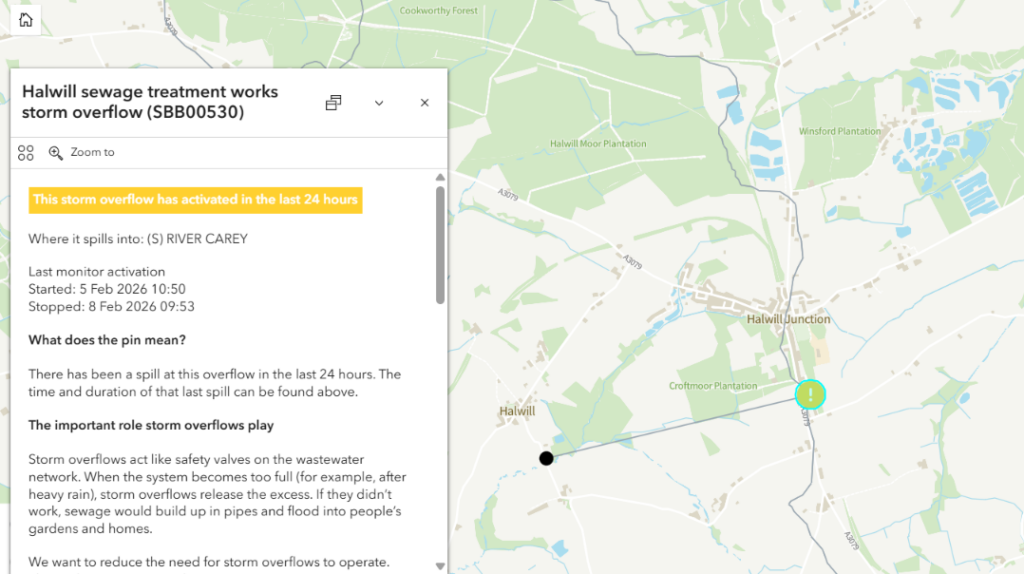Click the Halwill Junction map label
The width and height of the screenshot is (1024, 574).
(x=788, y=319)
